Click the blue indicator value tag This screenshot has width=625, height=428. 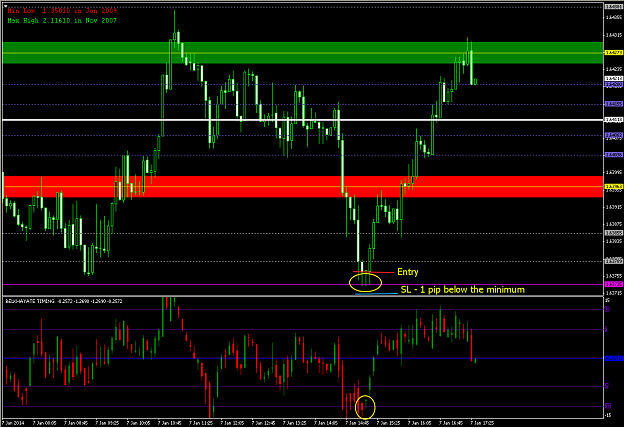tap(614, 358)
